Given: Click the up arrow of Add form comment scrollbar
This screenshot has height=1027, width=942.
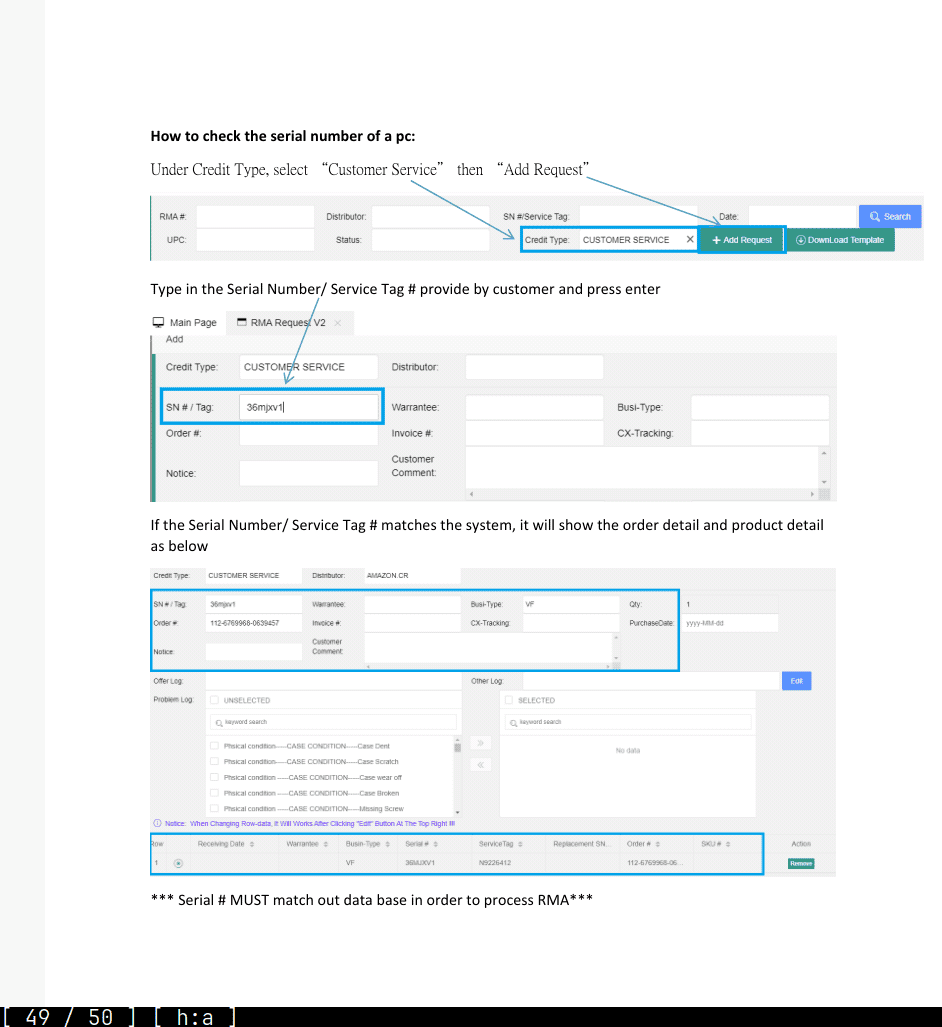Looking at the screenshot, I should pyautogui.click(x=824, y=453).
